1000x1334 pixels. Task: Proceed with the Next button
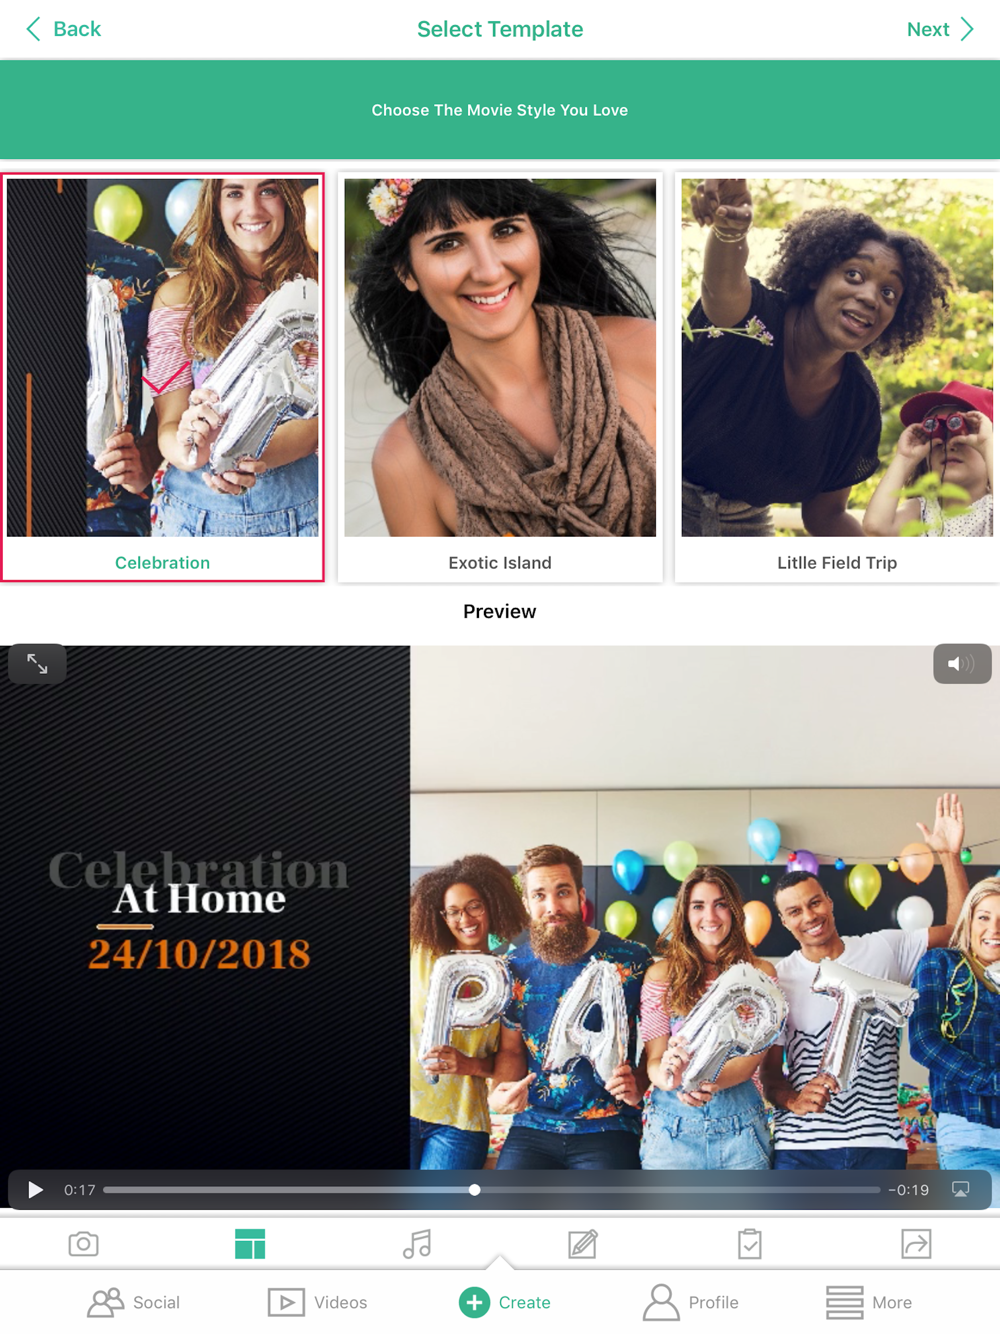tap(940, 29)
